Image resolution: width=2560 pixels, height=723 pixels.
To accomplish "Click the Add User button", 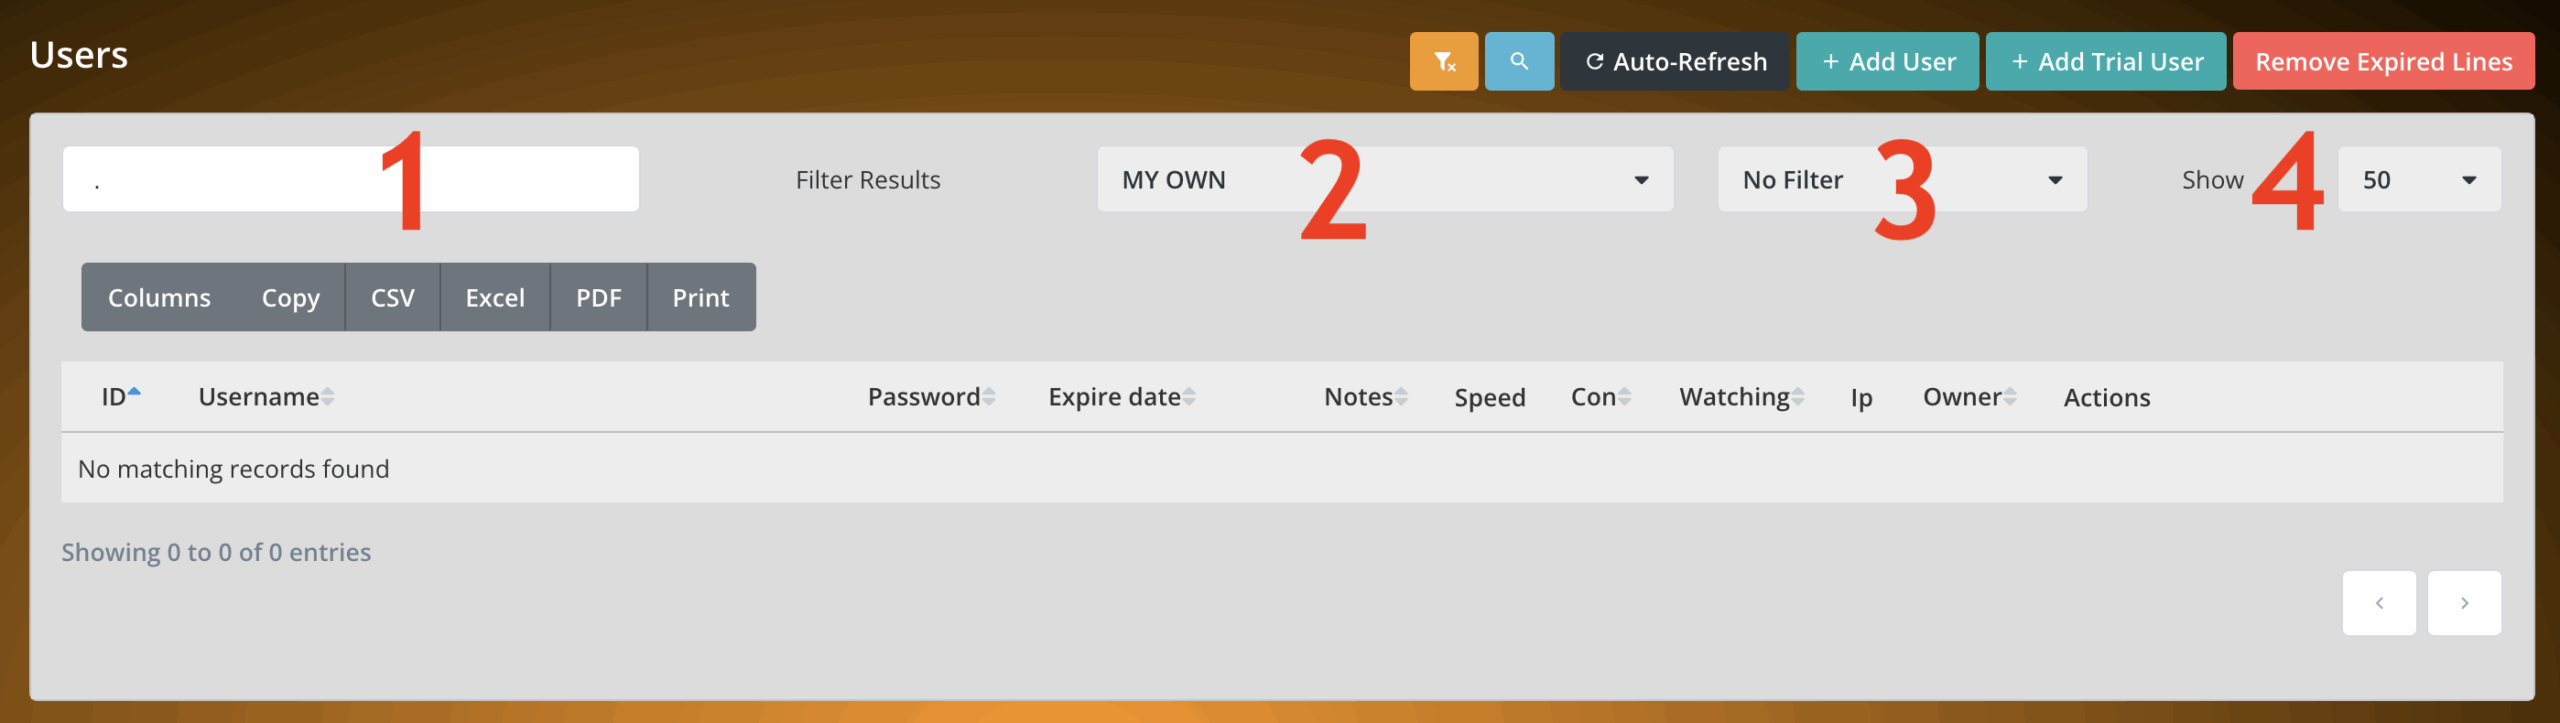I will [1887, 62].
